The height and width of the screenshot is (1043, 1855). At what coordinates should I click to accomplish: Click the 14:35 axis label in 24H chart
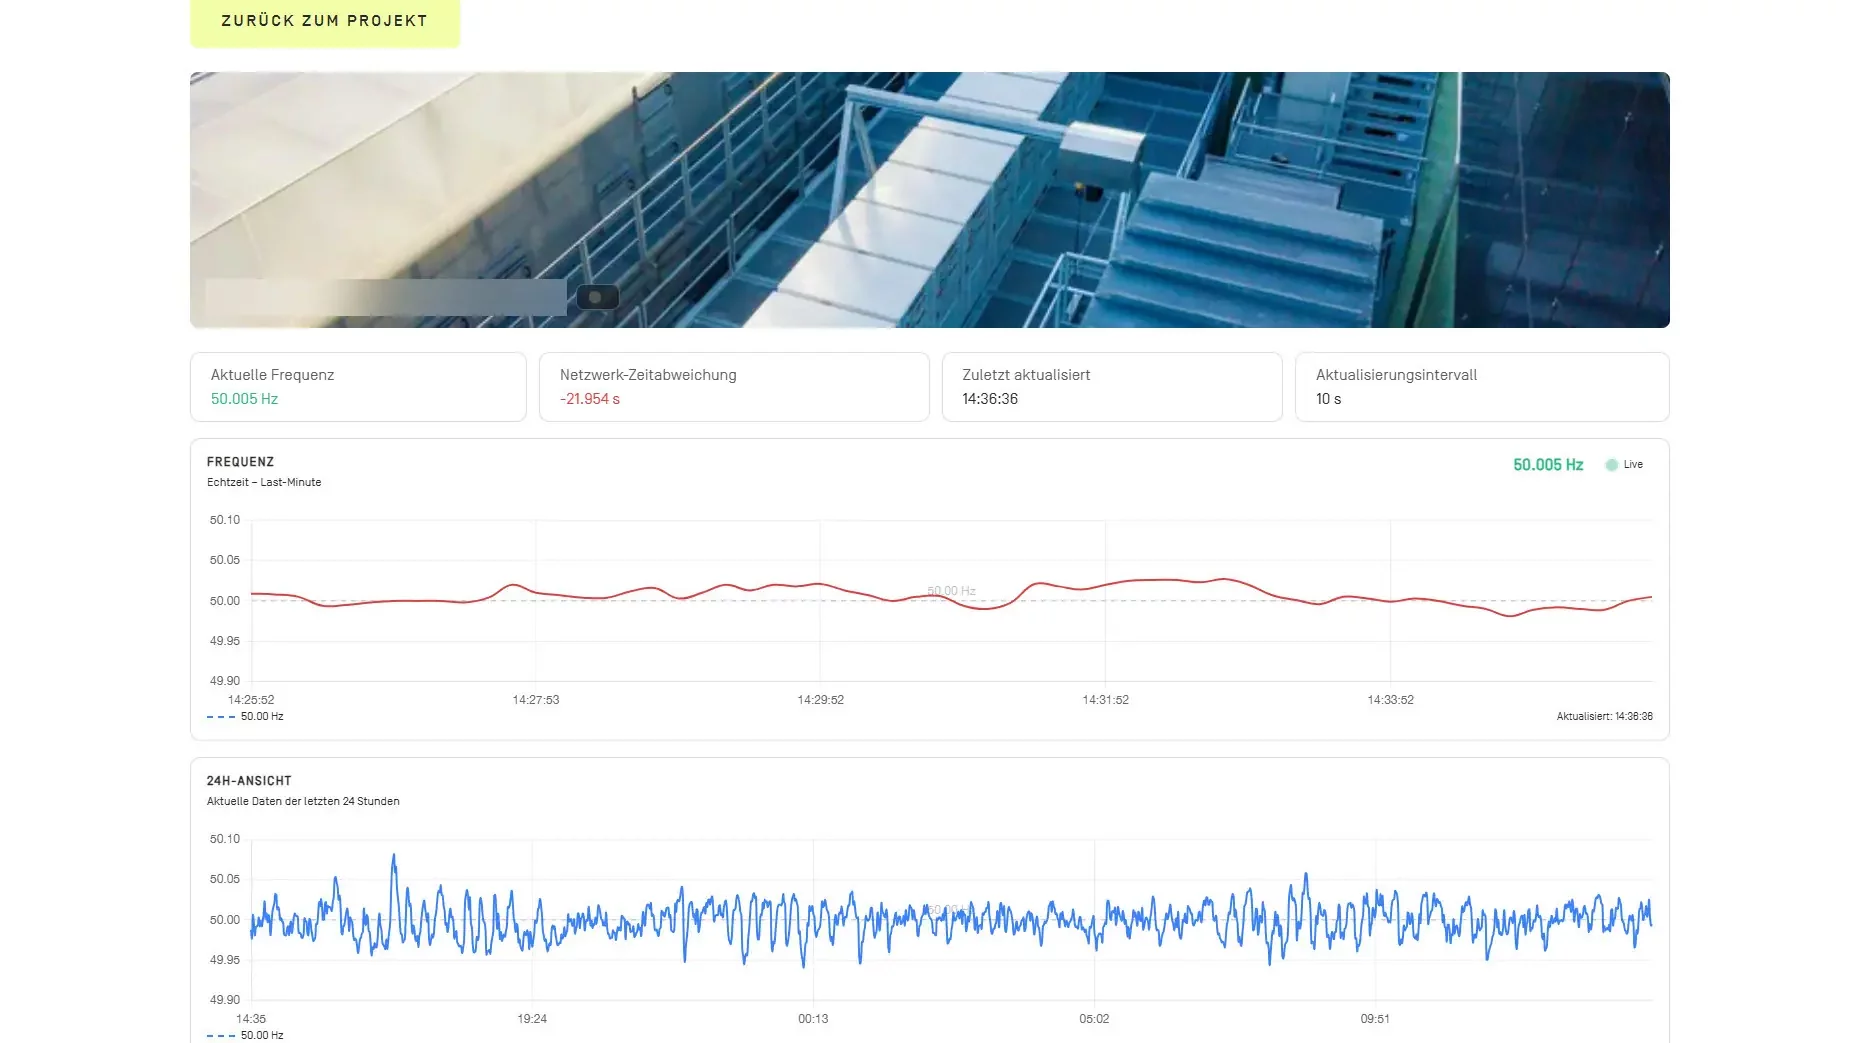(251, 1019)
